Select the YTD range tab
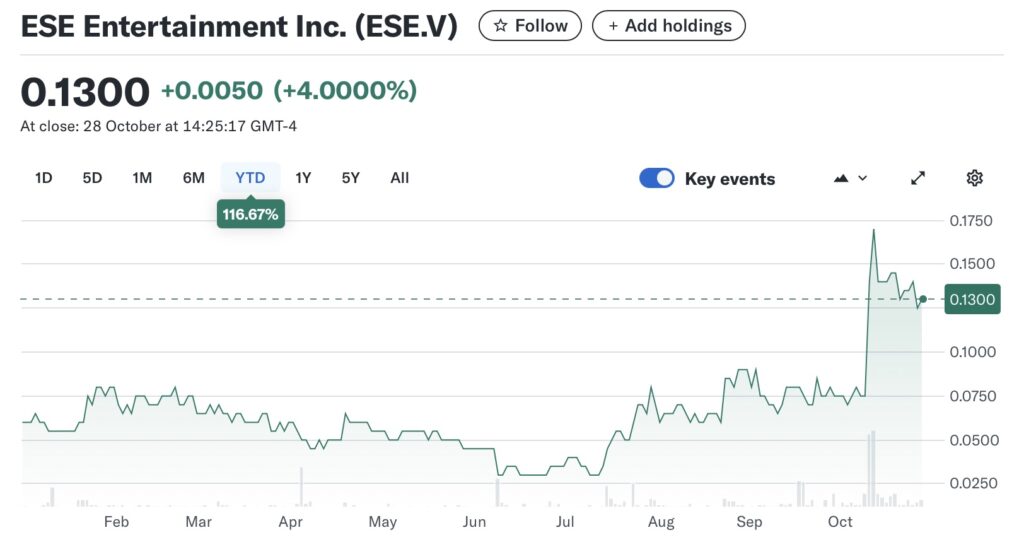The width and height of the screenshot is (1024, 559). click(x=250, y=178)
